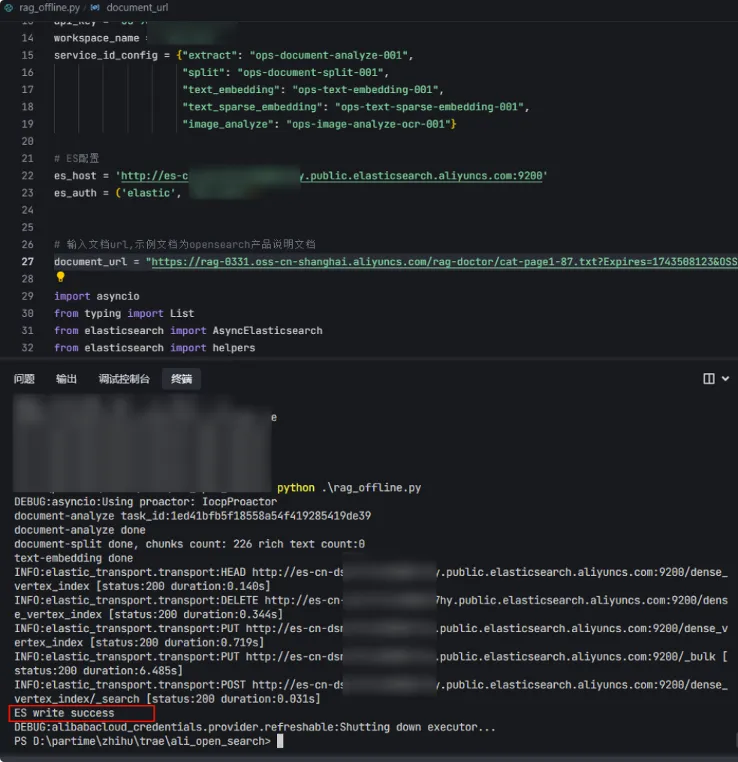Click the "ES write success" terminal line

click(x=64, y=713)
